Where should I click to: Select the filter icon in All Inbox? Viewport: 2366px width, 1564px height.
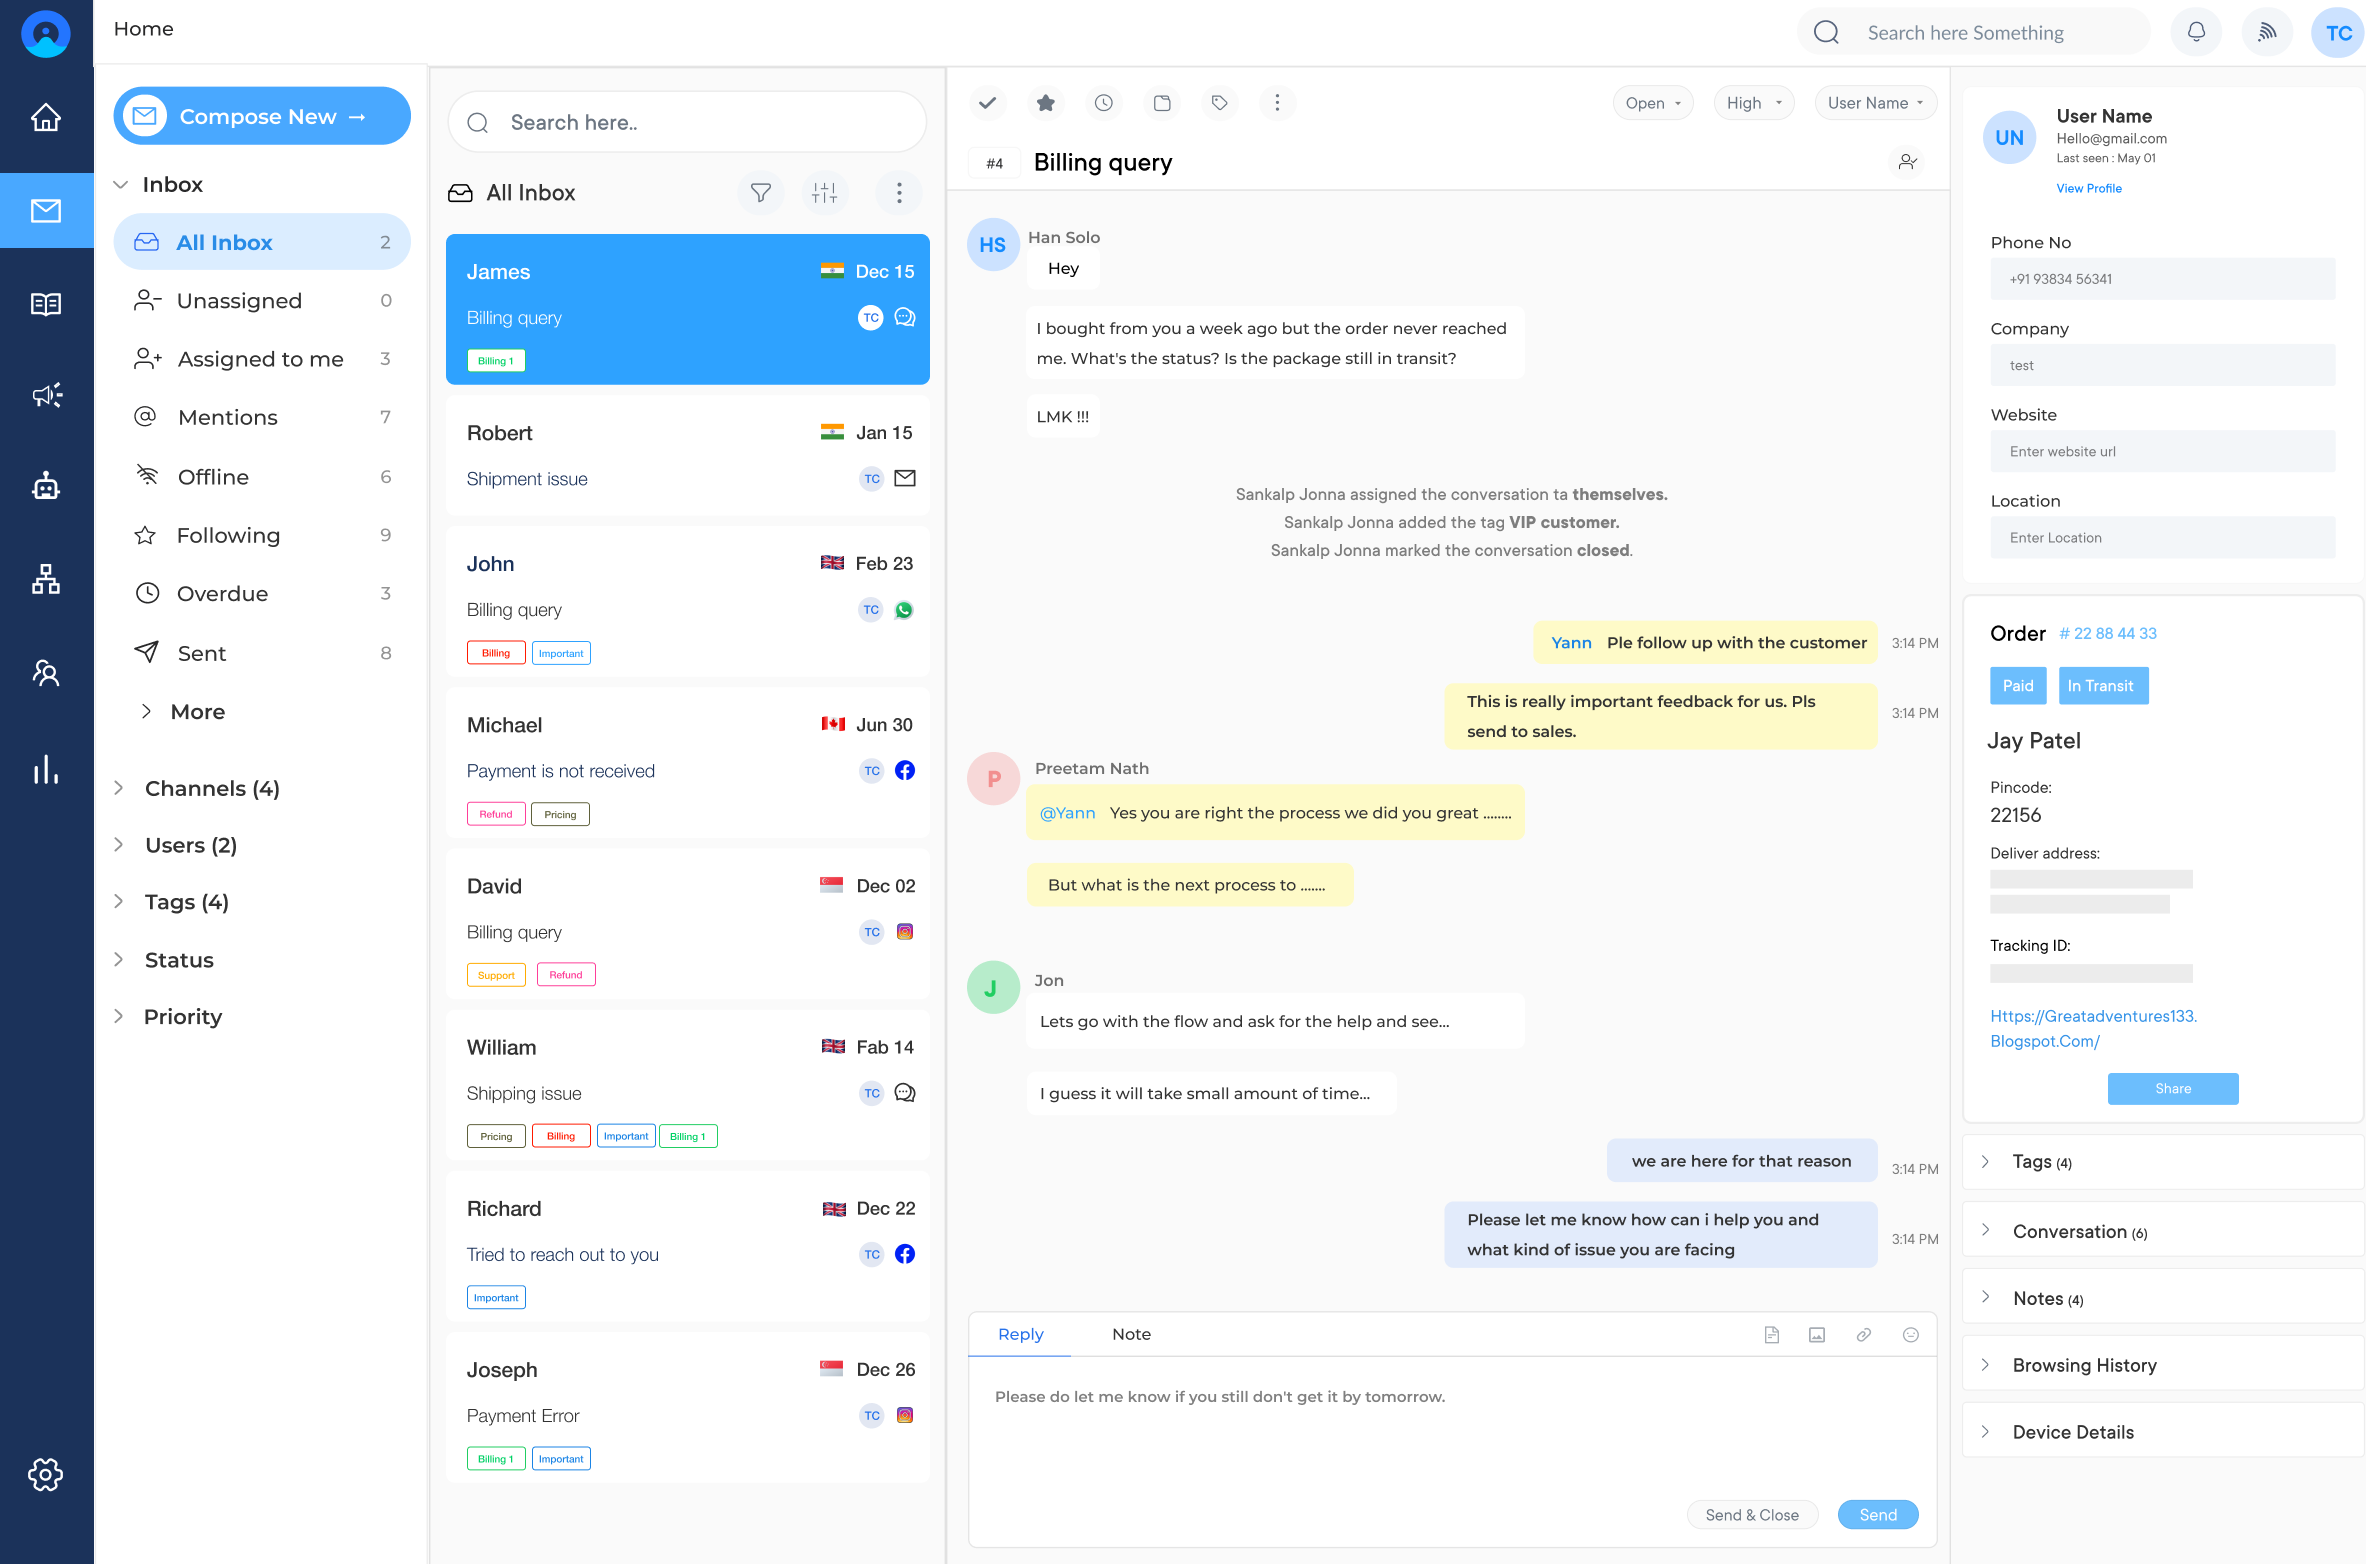pos(761,194)
